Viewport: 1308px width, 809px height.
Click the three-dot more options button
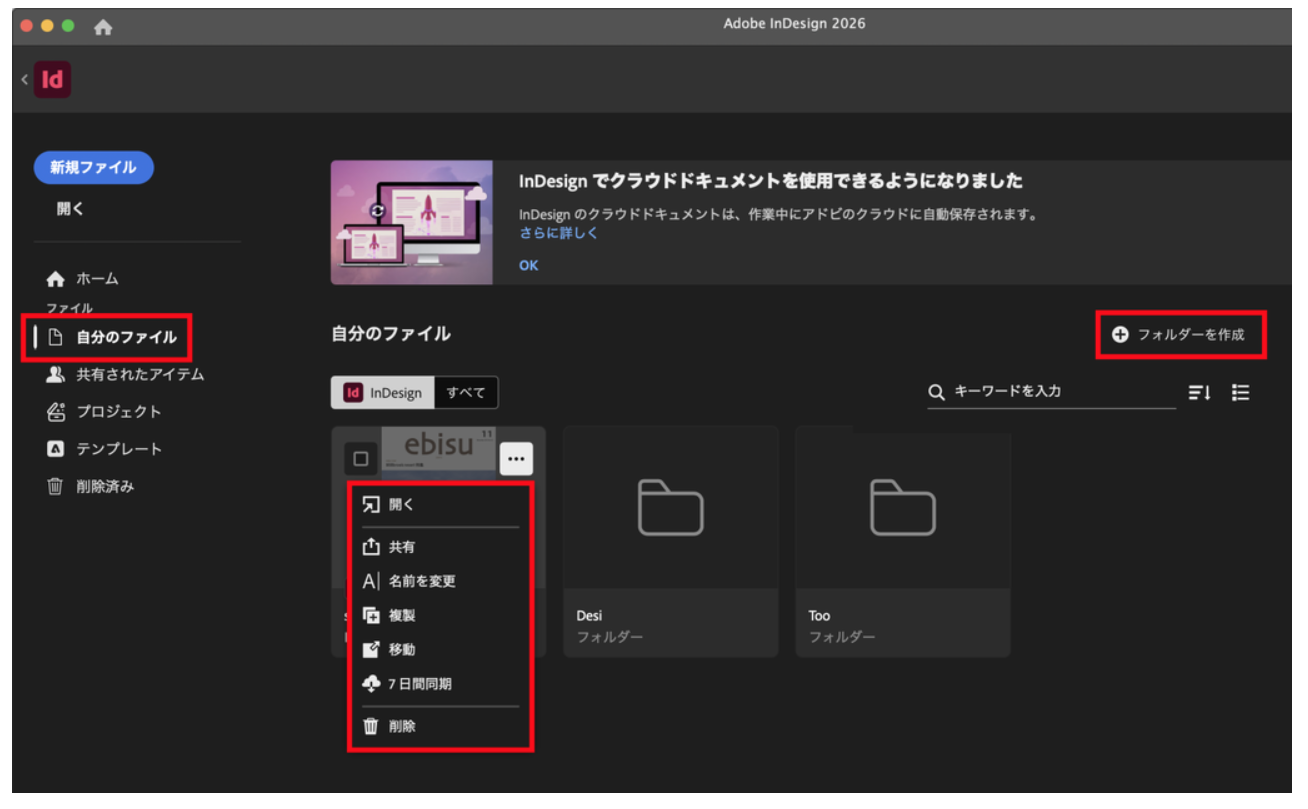[516, 459]
